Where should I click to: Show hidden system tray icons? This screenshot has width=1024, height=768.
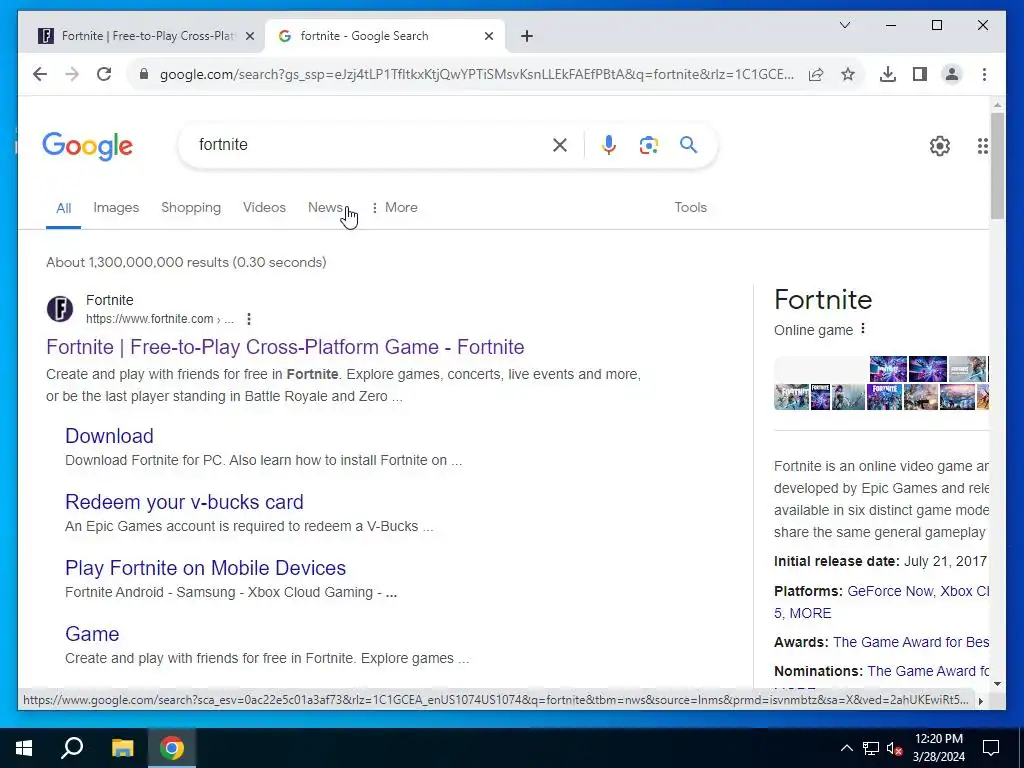pos(846,748)
